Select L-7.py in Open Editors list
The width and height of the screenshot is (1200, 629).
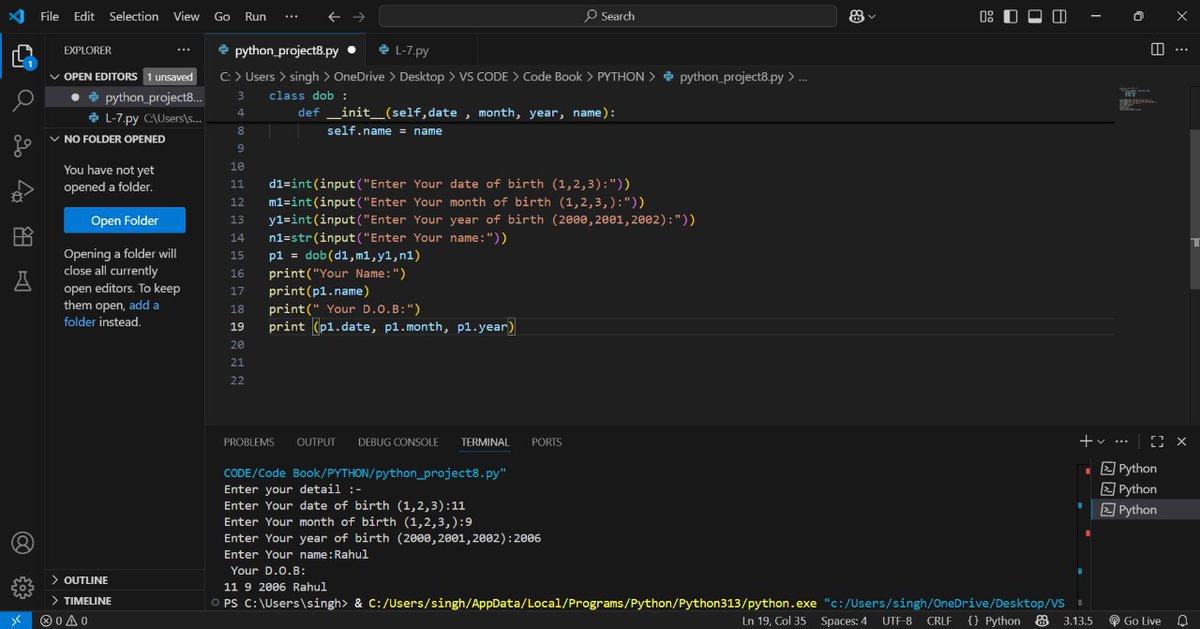pyautogui.click(x=125, y=117)
